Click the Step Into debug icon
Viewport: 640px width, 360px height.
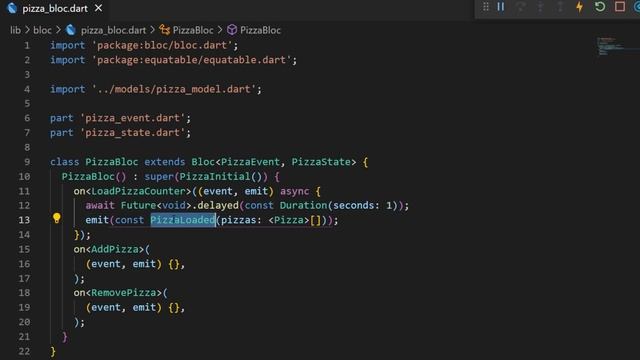540,7
